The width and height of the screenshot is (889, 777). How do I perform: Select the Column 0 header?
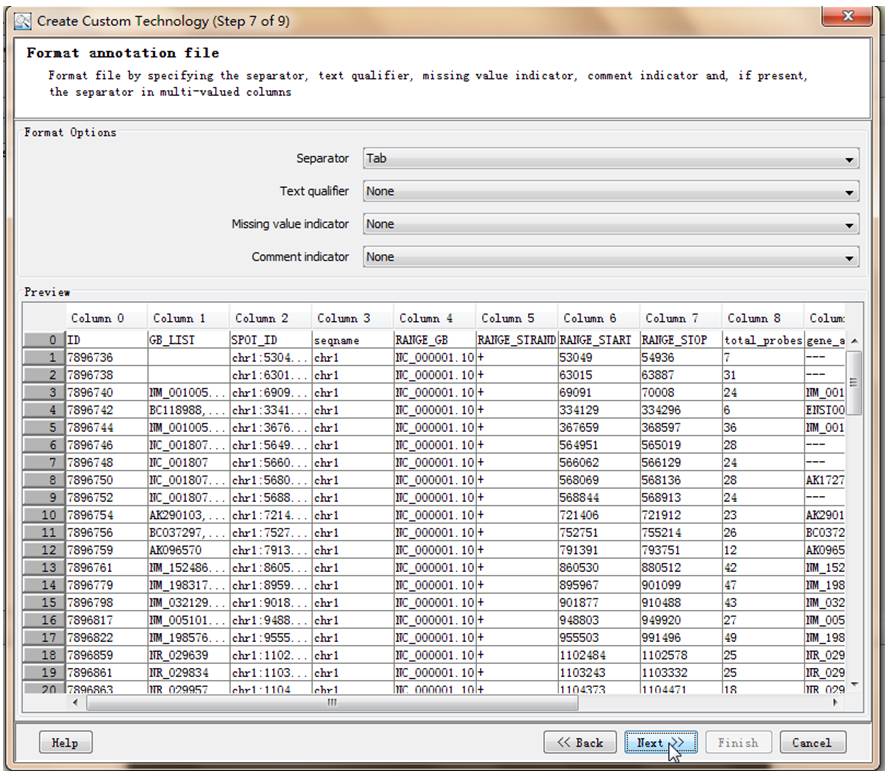click(x=97, y=319)
